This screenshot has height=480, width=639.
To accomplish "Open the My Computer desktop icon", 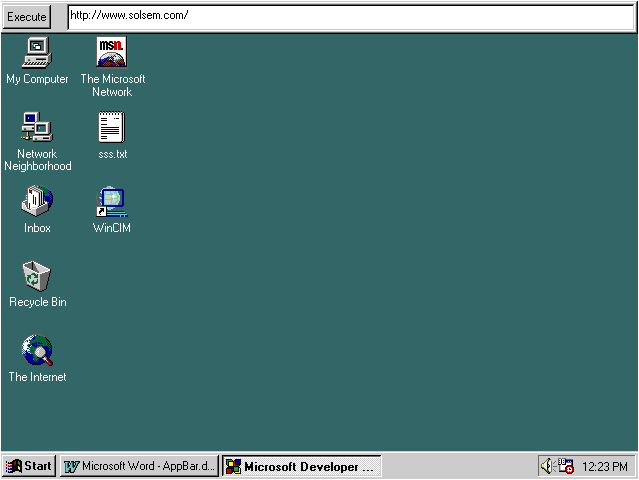I will click(37, 52).
